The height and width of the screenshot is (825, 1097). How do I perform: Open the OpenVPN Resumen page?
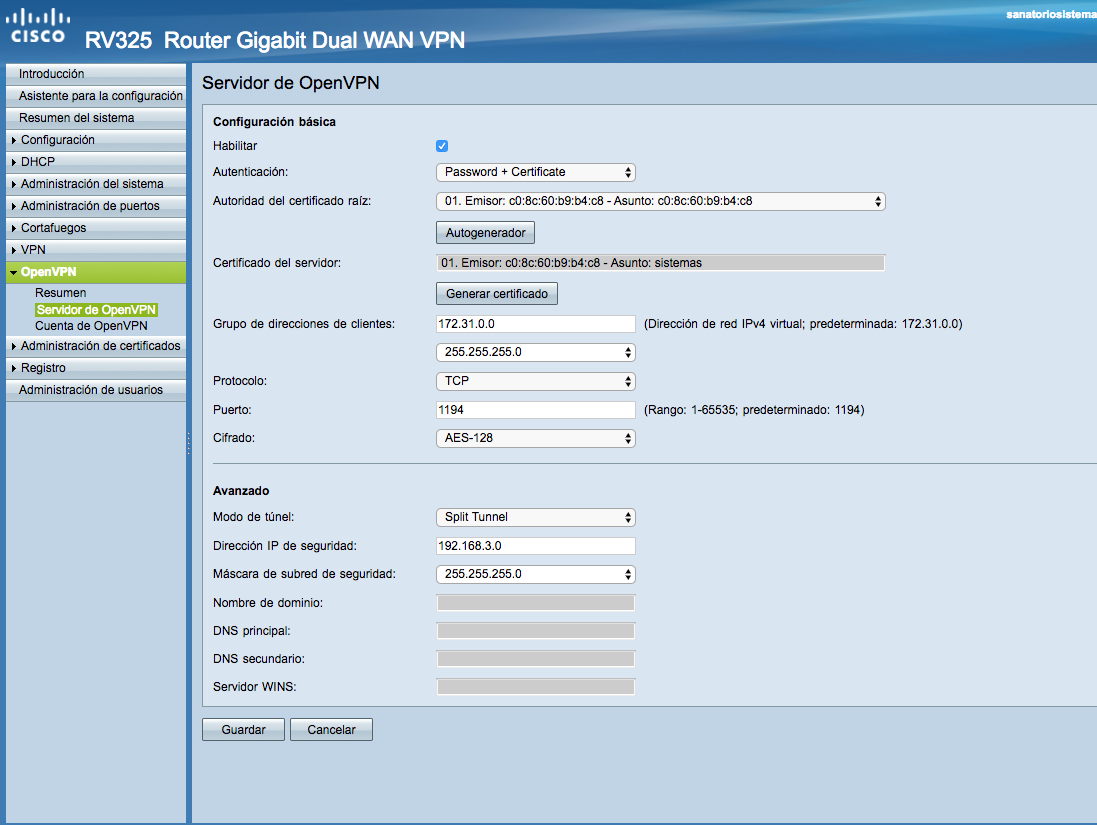pyautogui.click(x=60, y=293)
